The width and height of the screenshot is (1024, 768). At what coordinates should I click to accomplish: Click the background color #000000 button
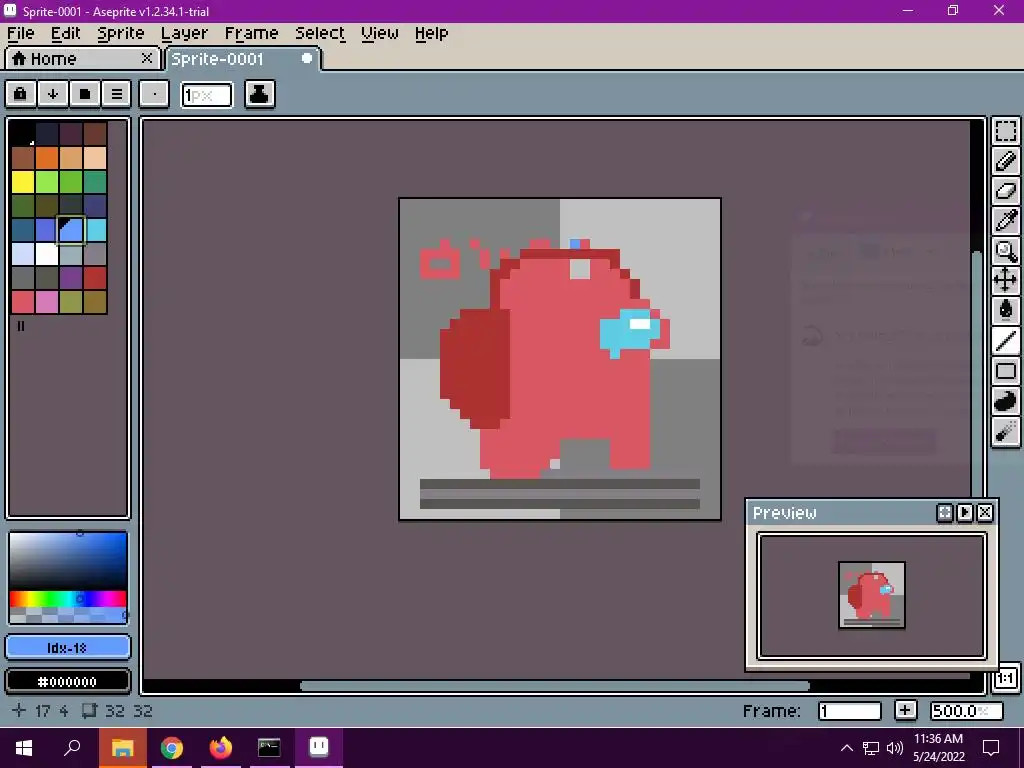coord(68,682)
